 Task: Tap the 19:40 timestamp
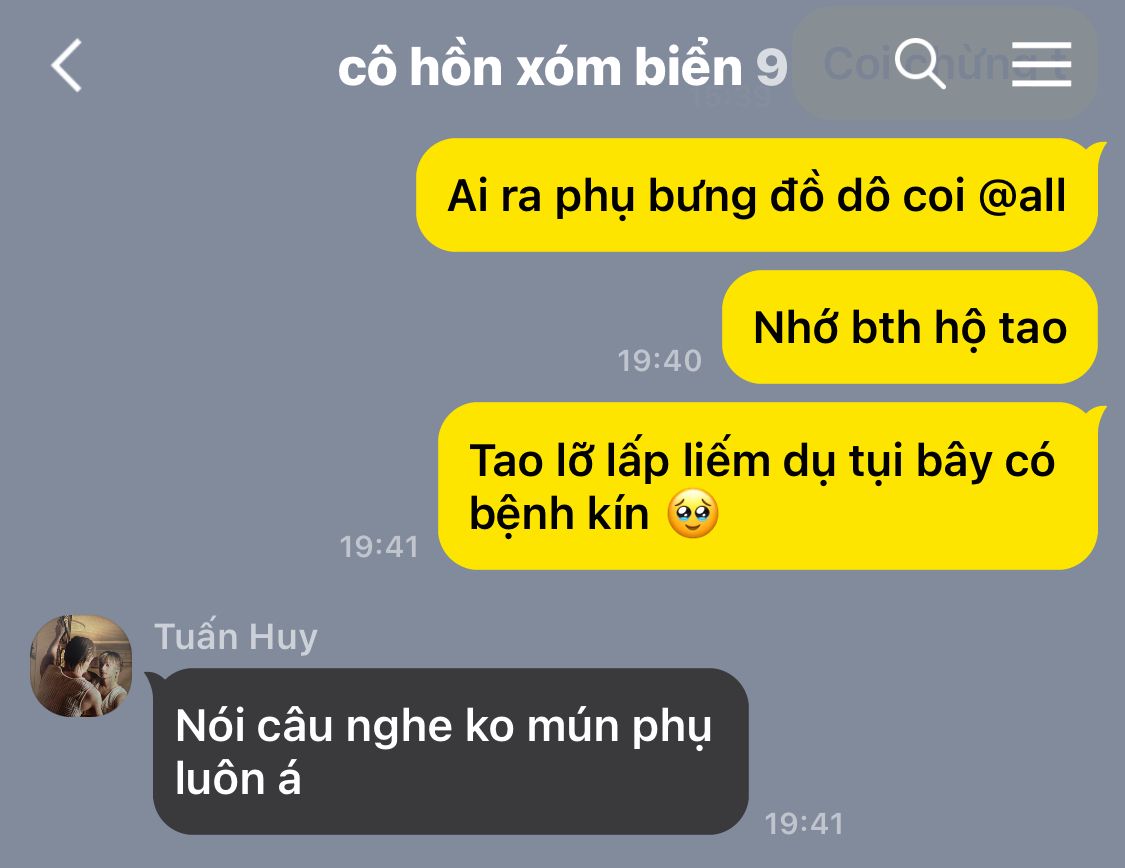(x=659, y=360)
